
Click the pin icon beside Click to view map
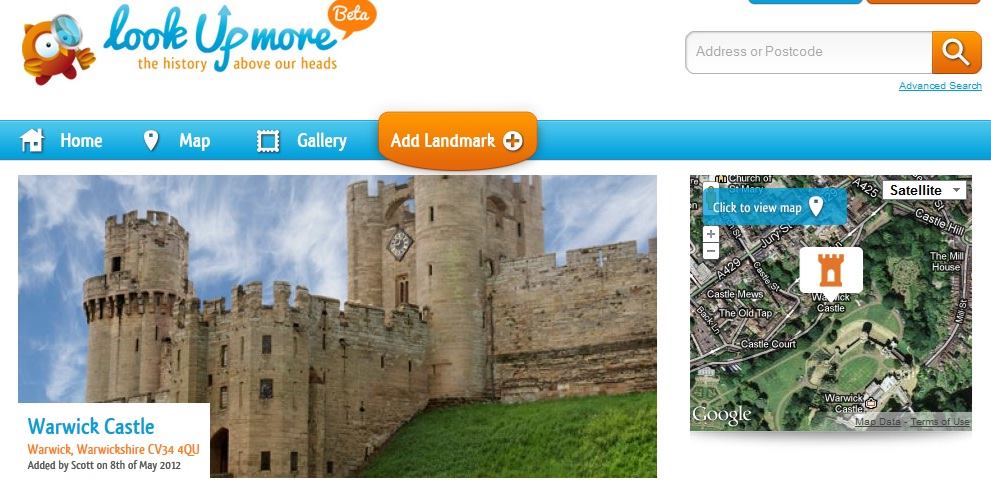click(x=817, y=206)
